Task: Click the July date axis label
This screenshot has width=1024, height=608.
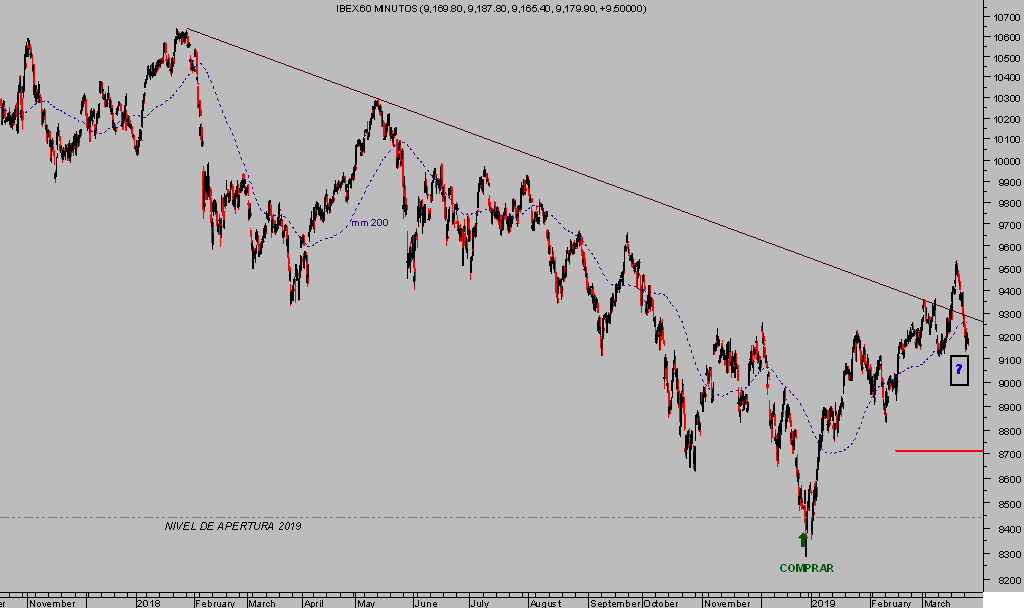Action: tap(479, 603)
